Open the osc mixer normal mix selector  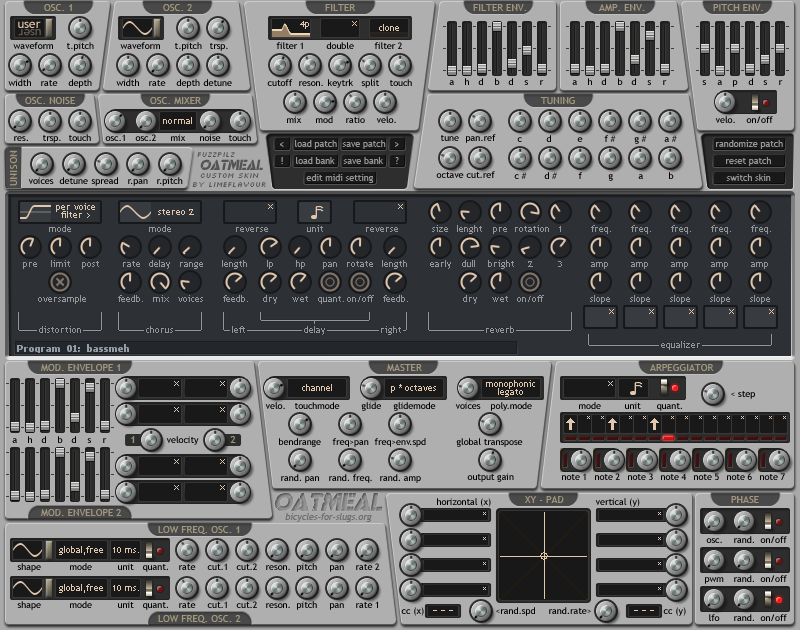178,121
